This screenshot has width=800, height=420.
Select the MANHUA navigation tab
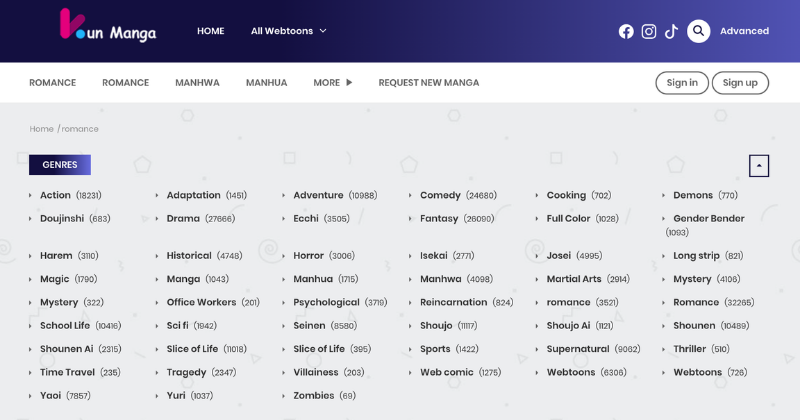pyautogui.click(x=266, y=83)
